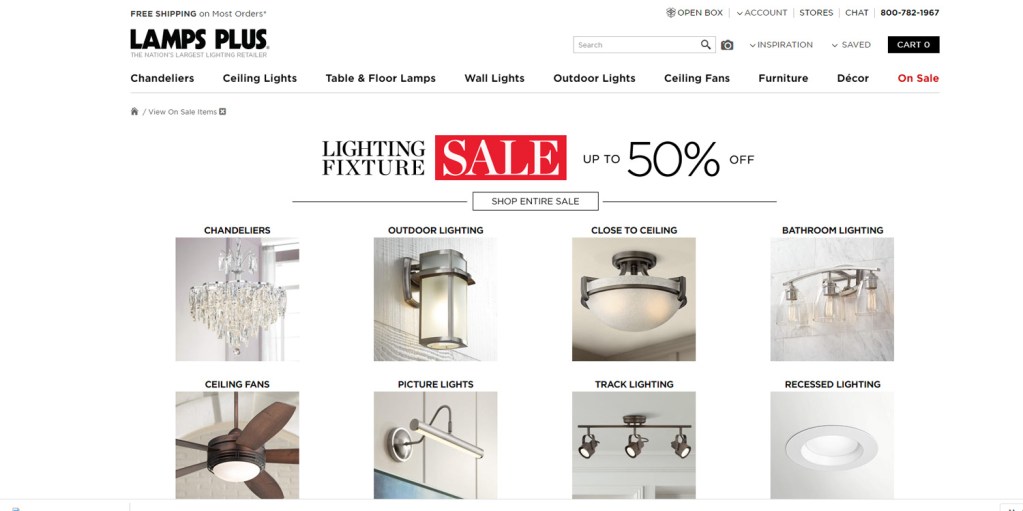1023x511 pixels.
Task: Open the Stores link
Action: click(x=816, y=12)
